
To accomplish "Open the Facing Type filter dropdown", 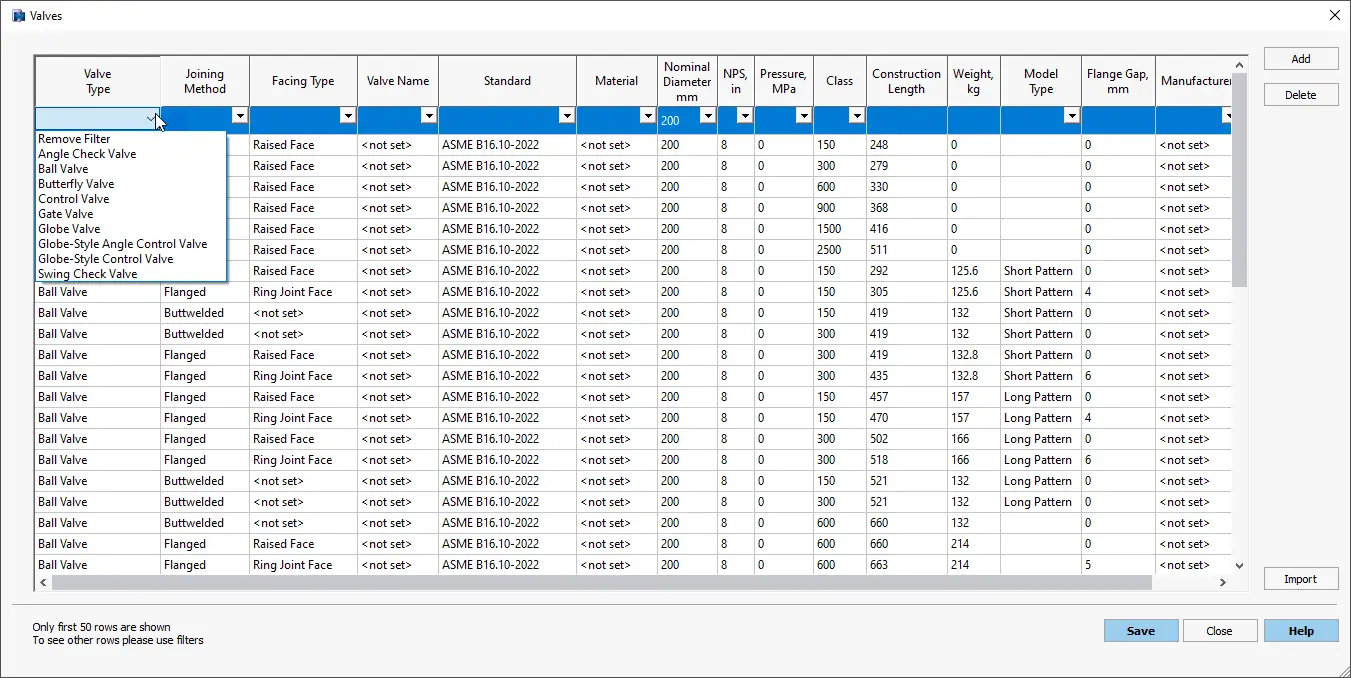I will pyautogui.click(x=346, y=116).
